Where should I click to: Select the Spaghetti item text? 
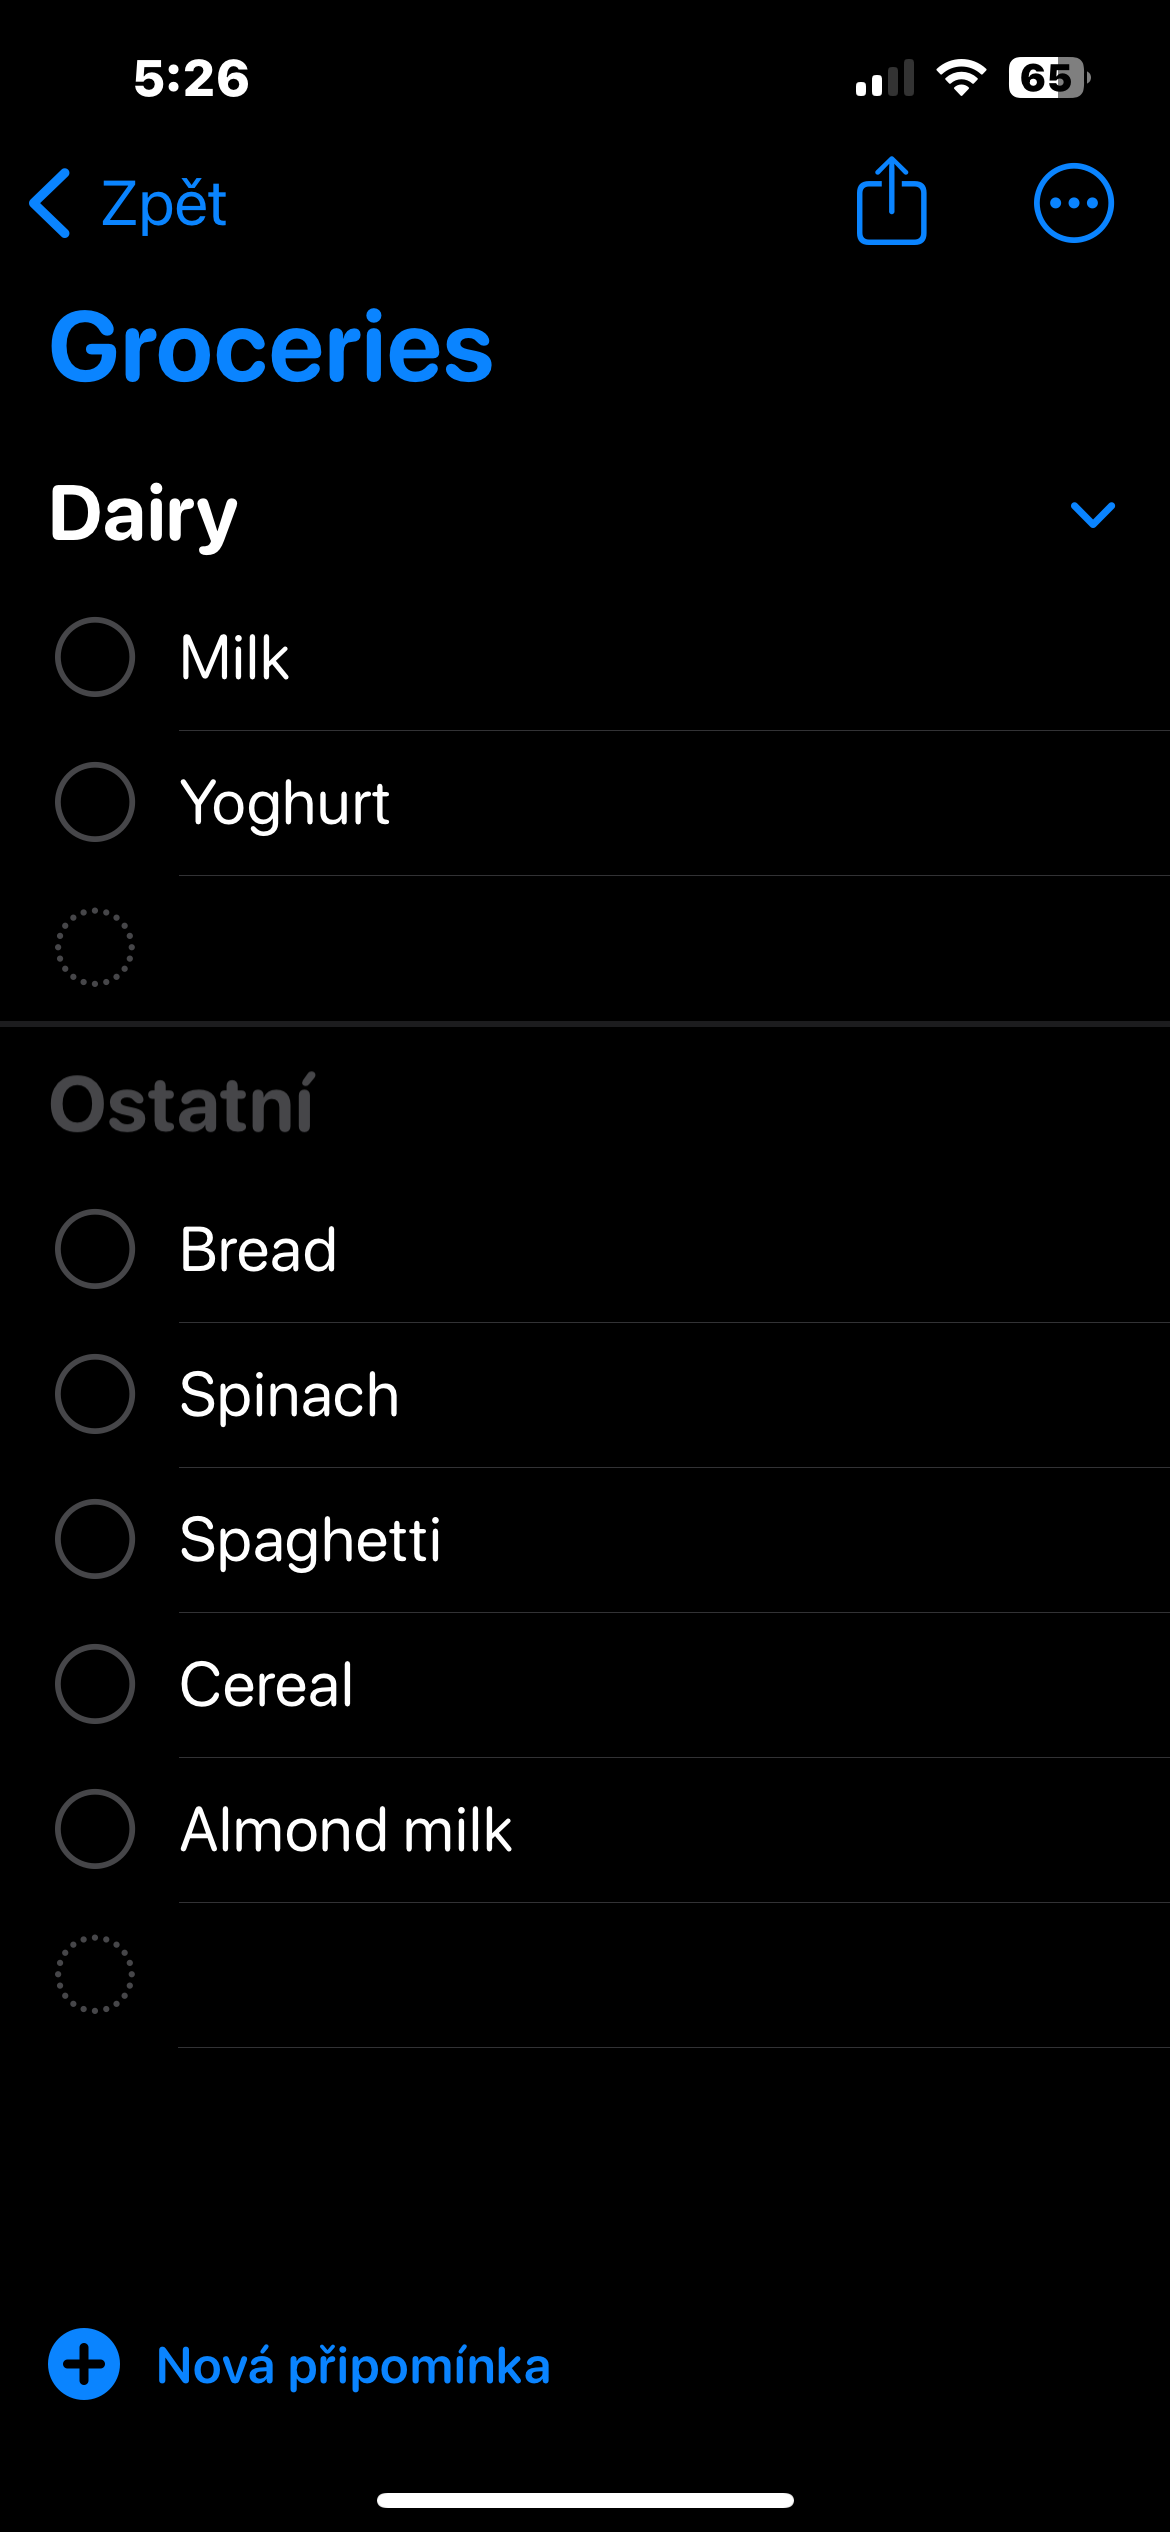point(310,1539)
